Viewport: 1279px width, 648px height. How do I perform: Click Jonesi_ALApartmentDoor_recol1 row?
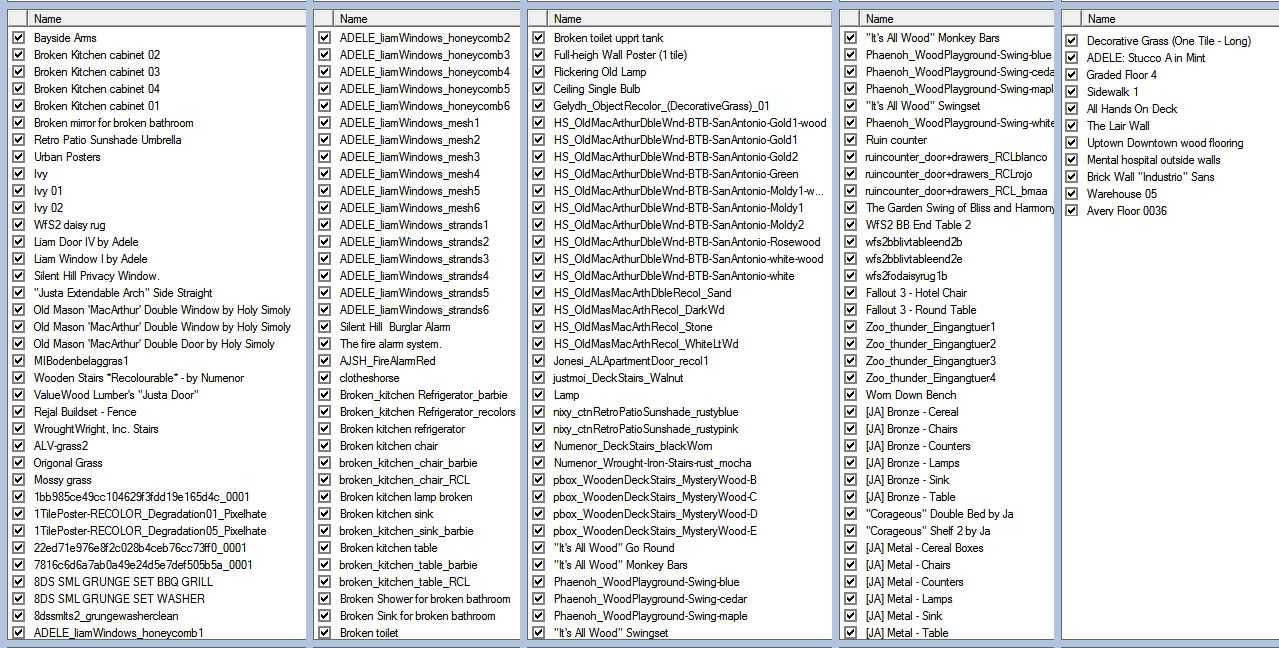click(631, 361)
